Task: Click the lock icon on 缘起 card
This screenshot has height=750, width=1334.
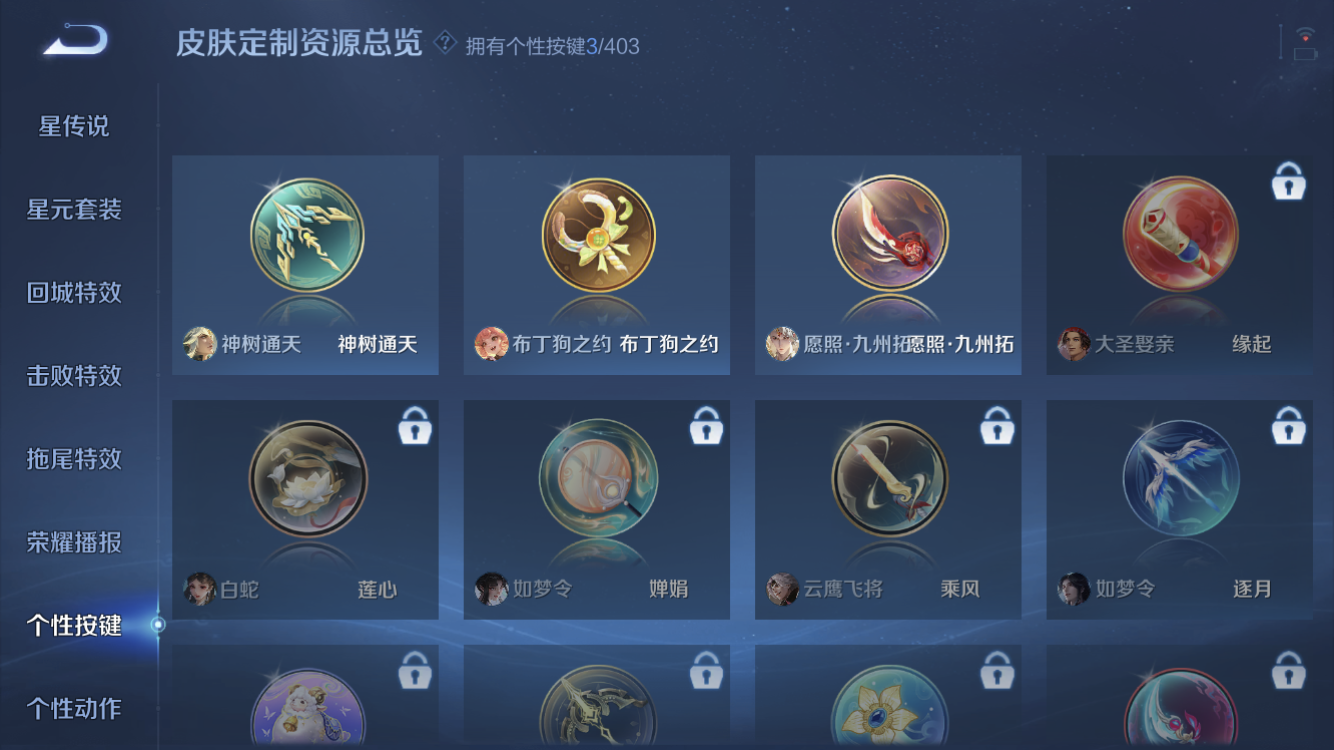Action: click(x=1288, y=181)
